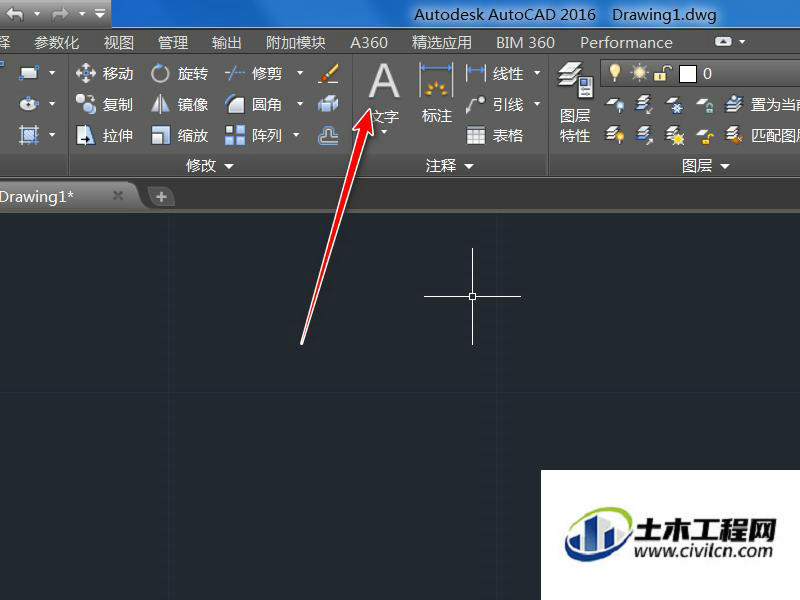Click the layer off tool with arrow and bulb
The width and height of the screenshot is (800, 600).
pyautogui.click(x=615, y=106)
